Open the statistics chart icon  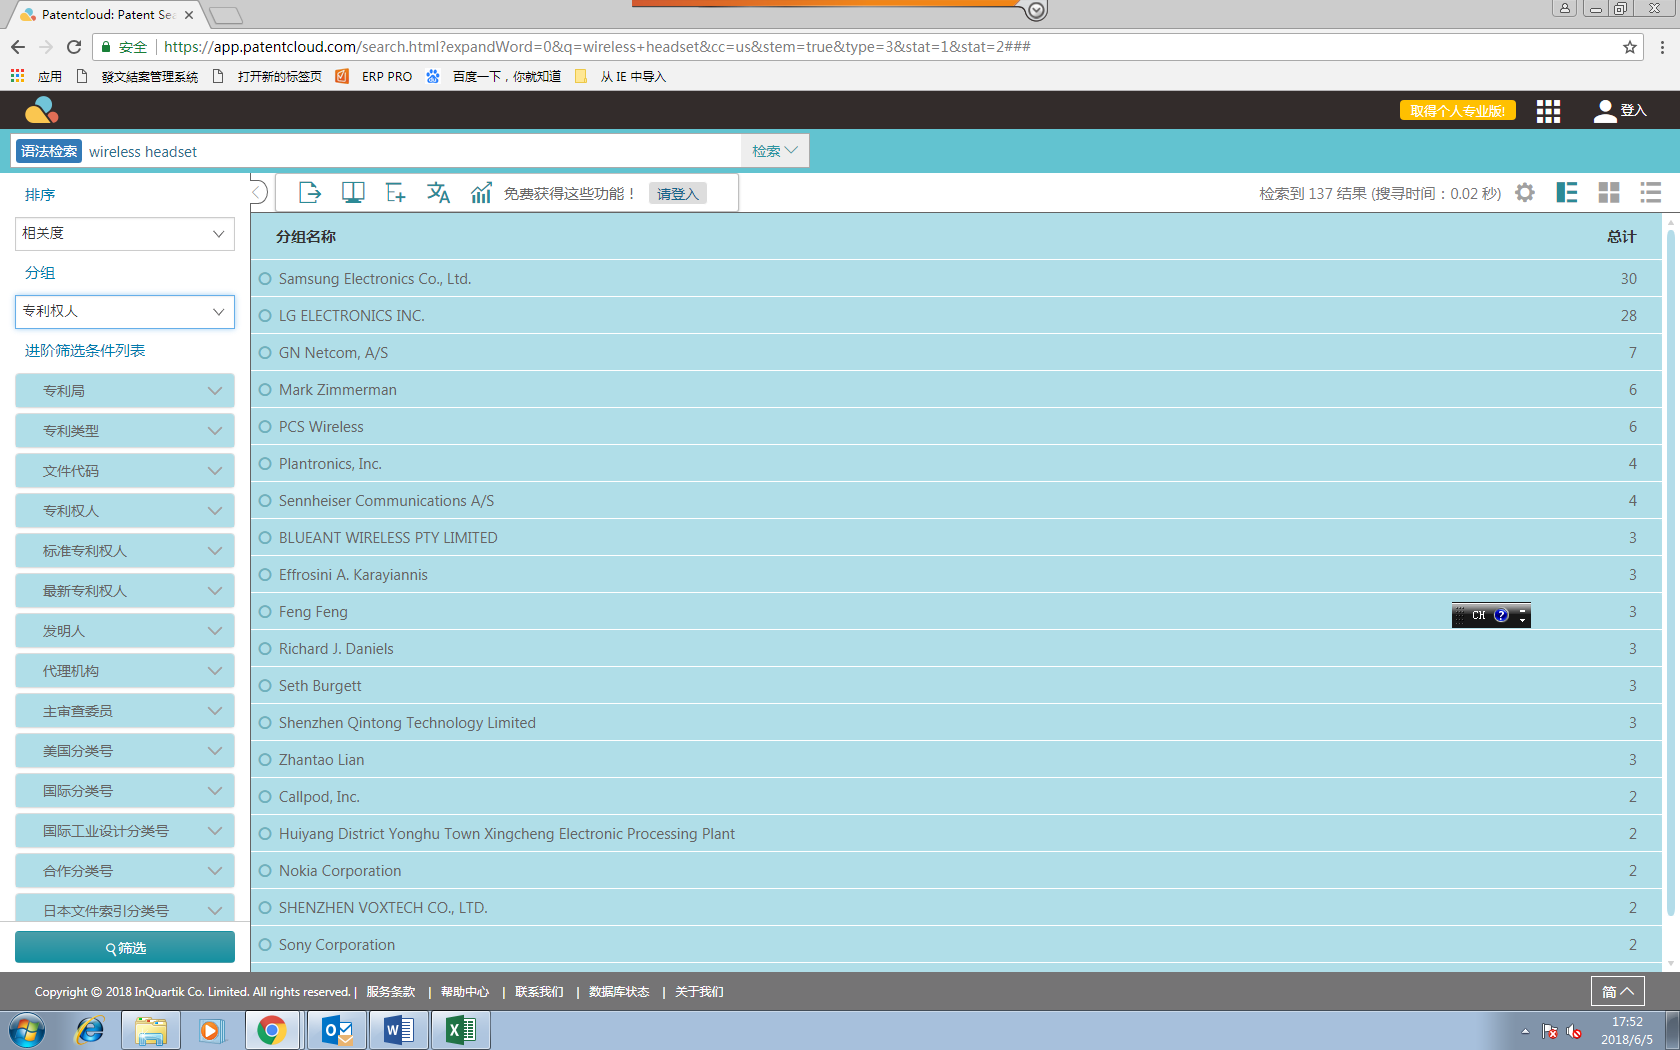[481, 193]
